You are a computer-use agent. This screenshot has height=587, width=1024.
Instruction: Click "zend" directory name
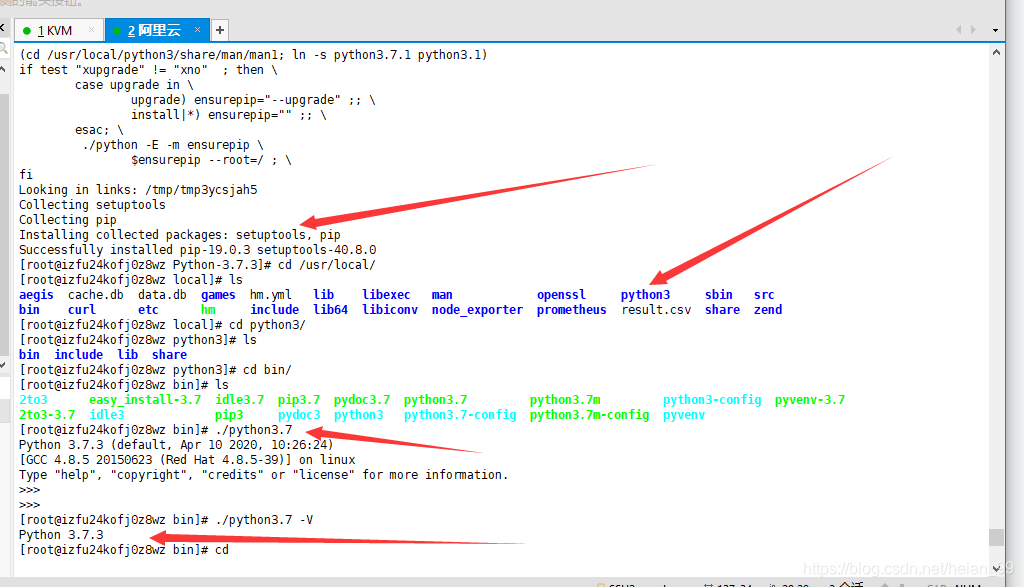pyautogui.click(x=768, y=310)
